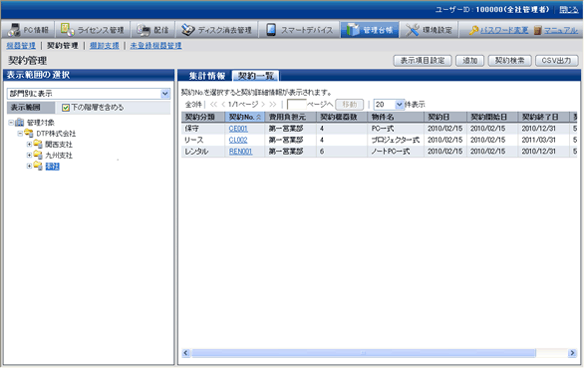
Task: Click the 契約検索 button
Action: pyautogui.click(x=509, y=61)
